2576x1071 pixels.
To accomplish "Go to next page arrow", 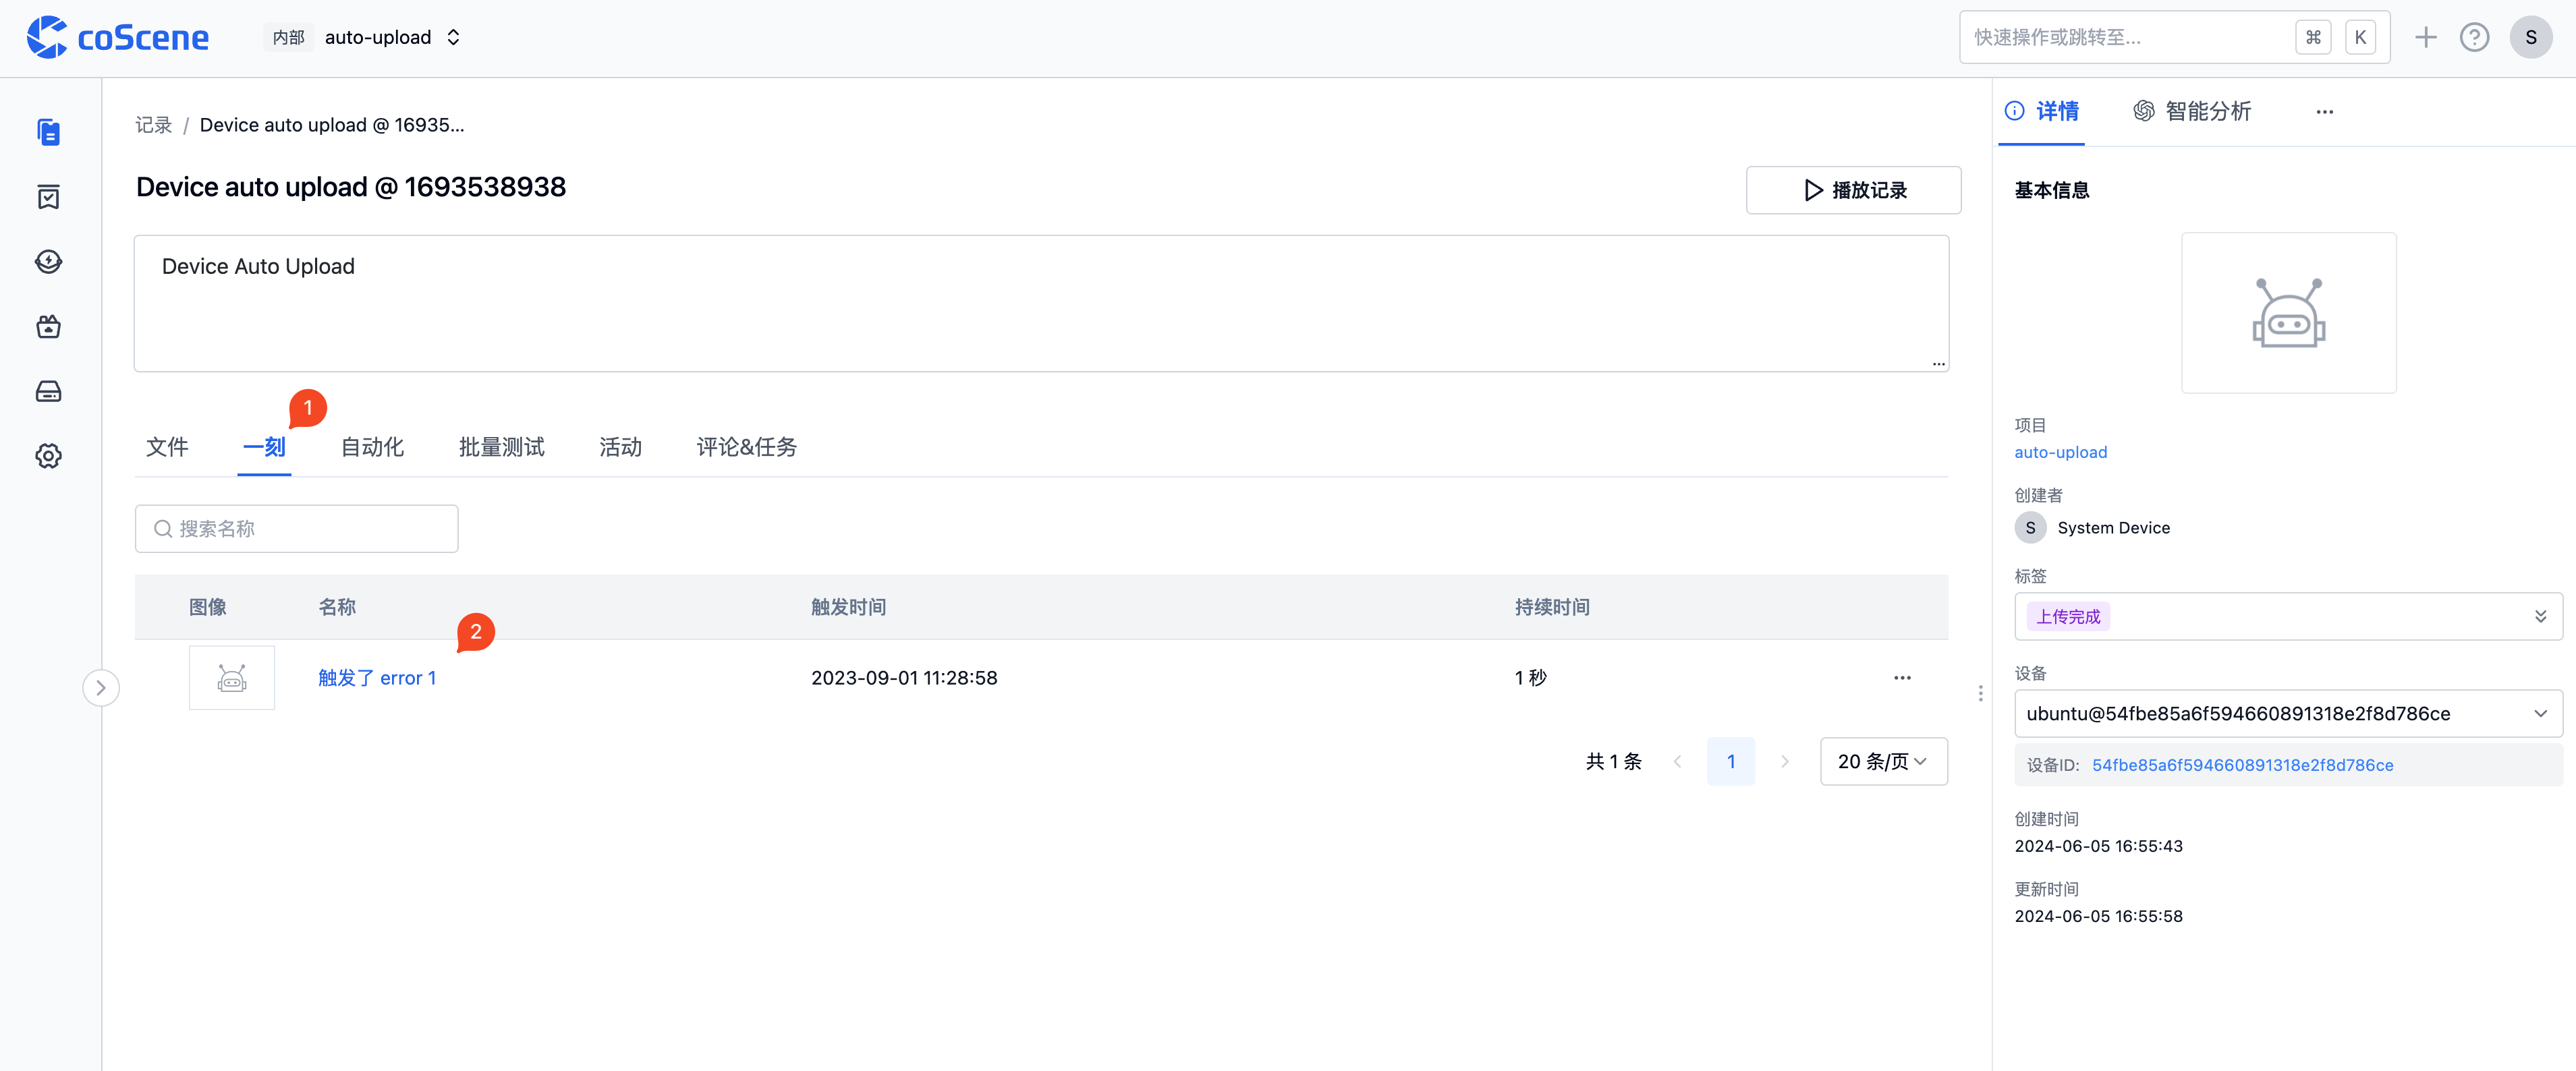I will pos(1784,762).
